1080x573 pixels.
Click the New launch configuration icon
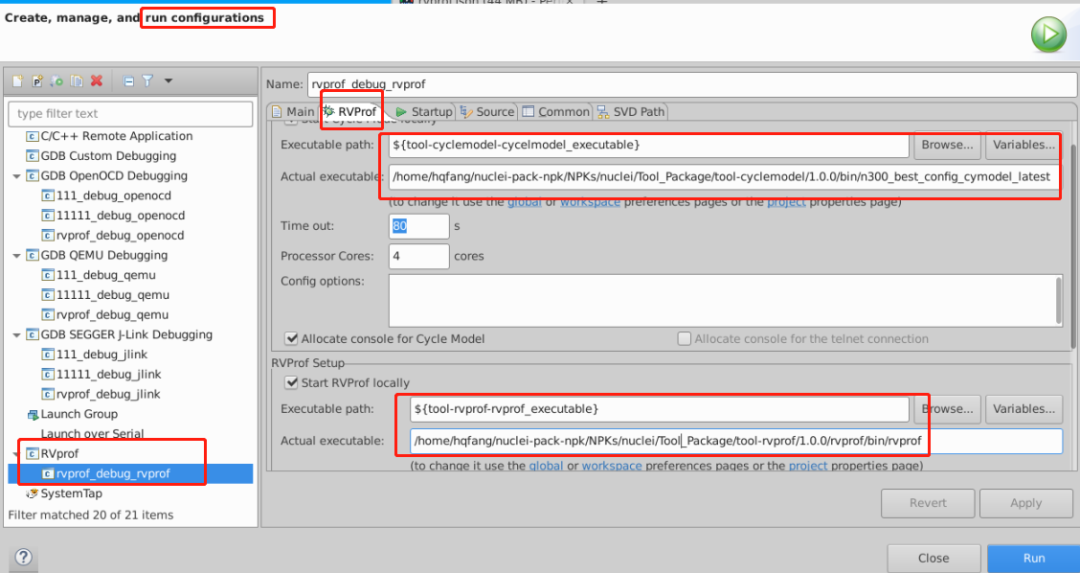coord(19,81)
